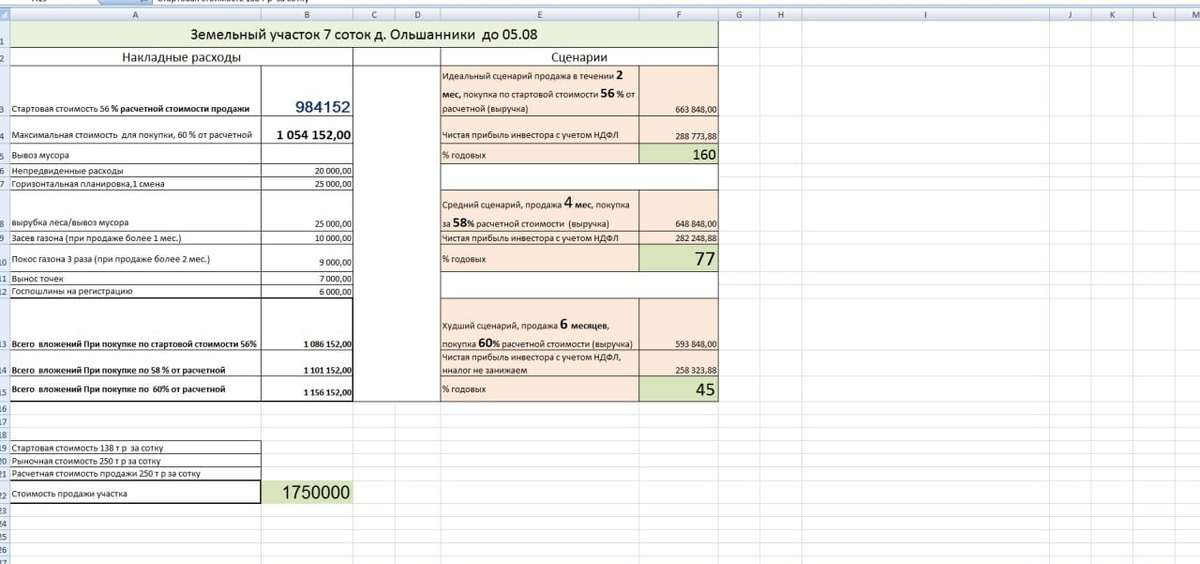Select column header D
The height and width of the screenshot is (564, 1200).
point(417,15)
